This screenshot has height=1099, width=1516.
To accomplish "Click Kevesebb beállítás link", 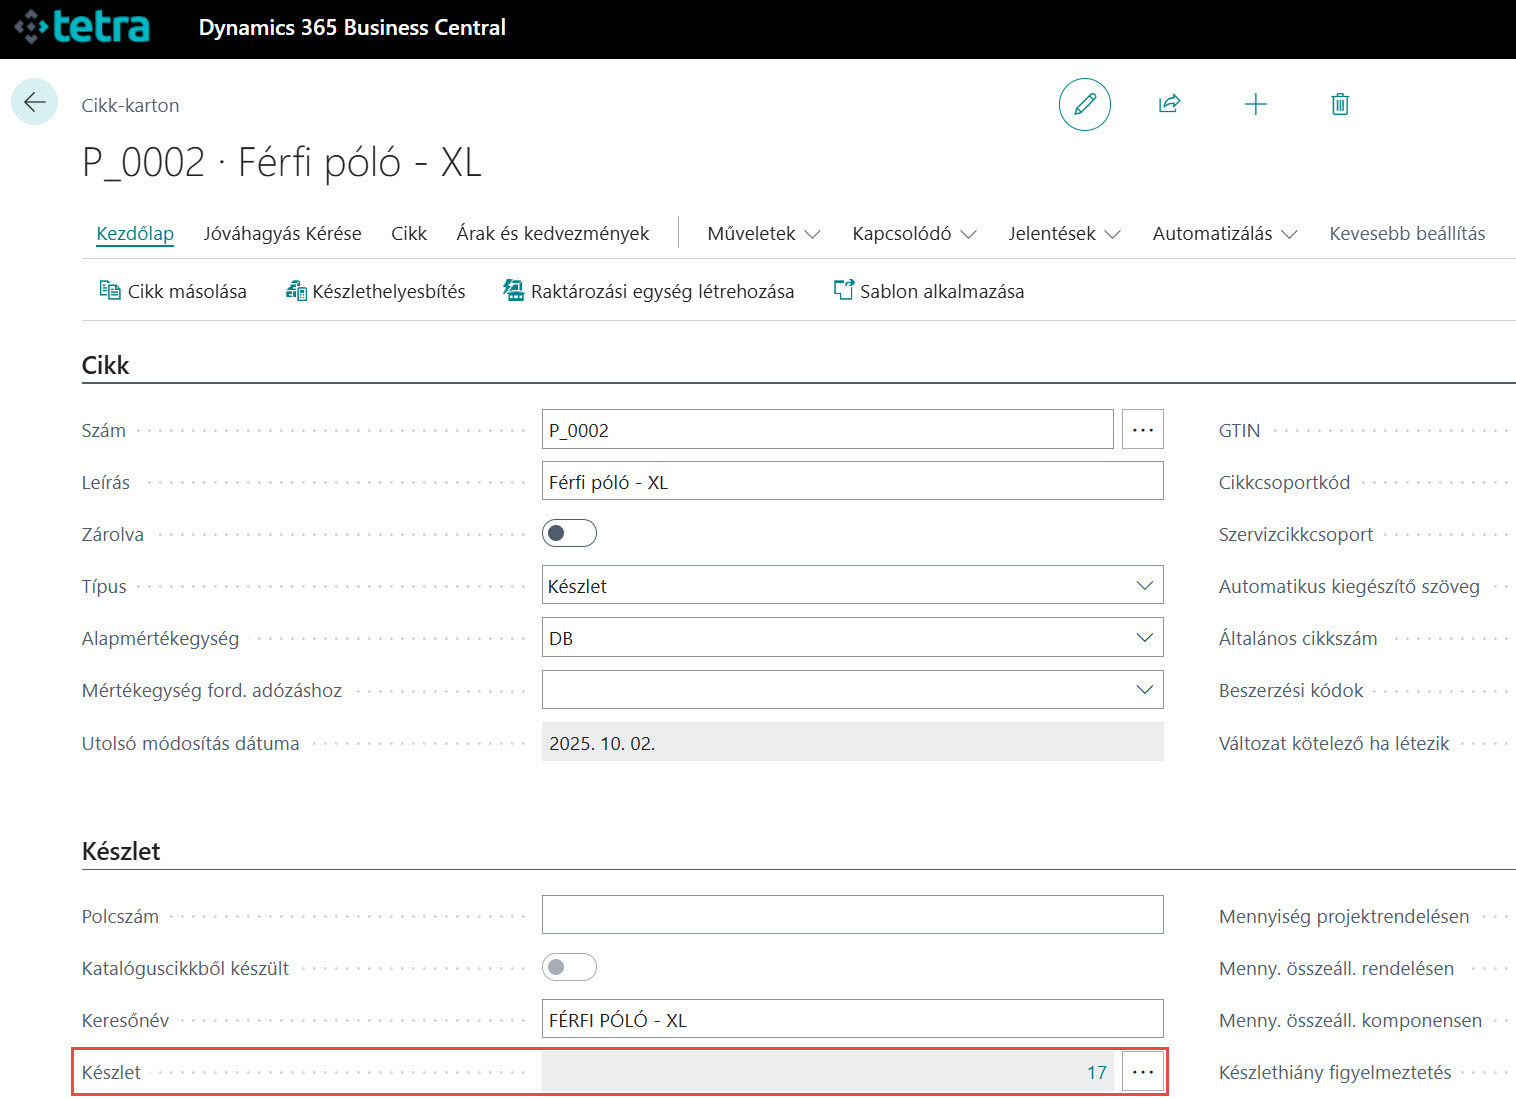I will tap(1406, 234).
